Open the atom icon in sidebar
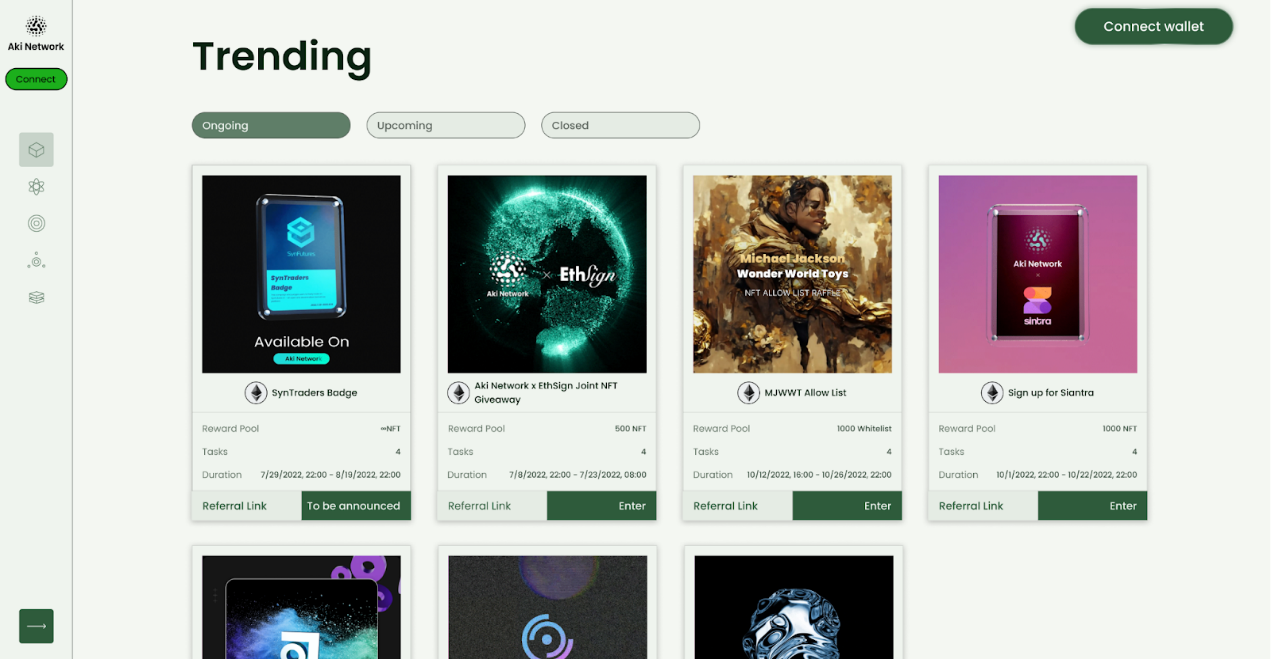The height and width of the screenshot is (659, 1271). click(x=36, y=187)
